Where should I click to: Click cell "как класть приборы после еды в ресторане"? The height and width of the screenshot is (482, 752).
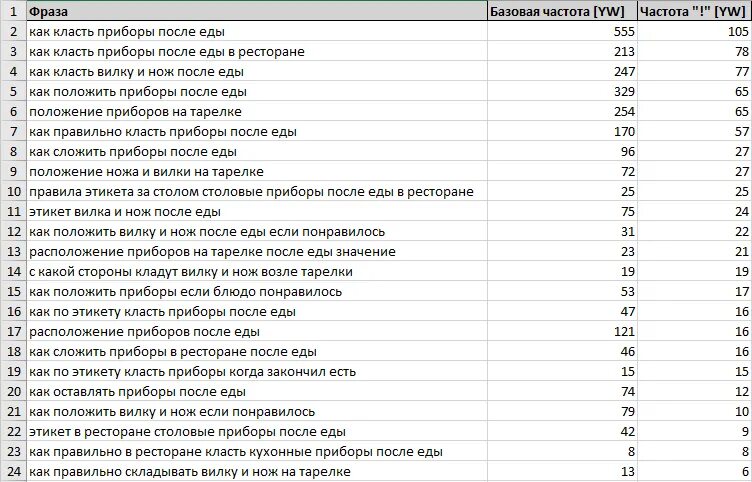[257, 51]
